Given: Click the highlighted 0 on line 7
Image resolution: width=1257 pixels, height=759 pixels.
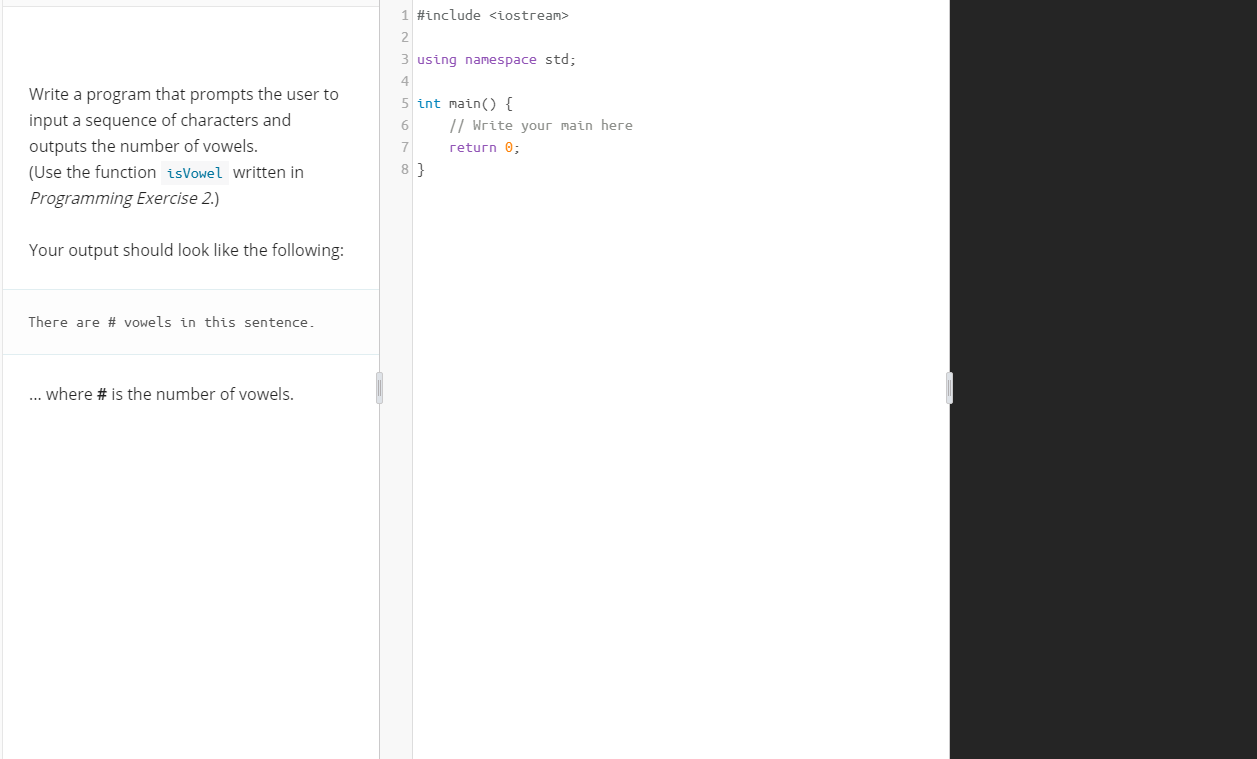Looking at the screenshot, I should click(x=509, y=147).
